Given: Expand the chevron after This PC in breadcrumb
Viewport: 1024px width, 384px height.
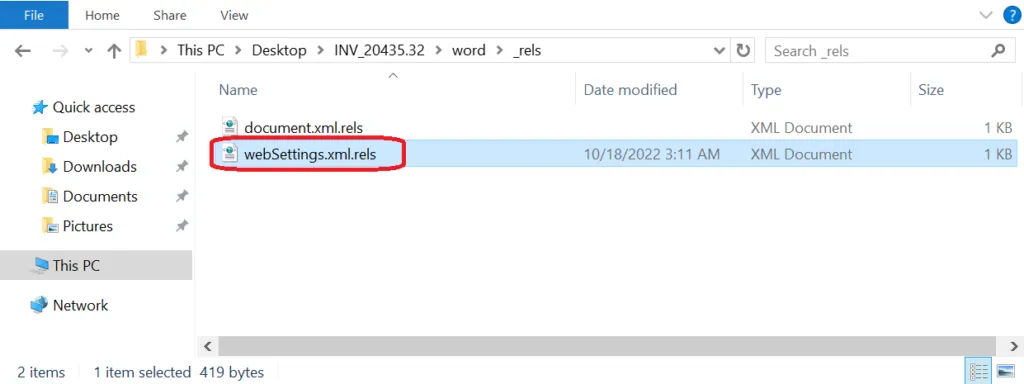Looking at the screenshot, I should 239,51.
